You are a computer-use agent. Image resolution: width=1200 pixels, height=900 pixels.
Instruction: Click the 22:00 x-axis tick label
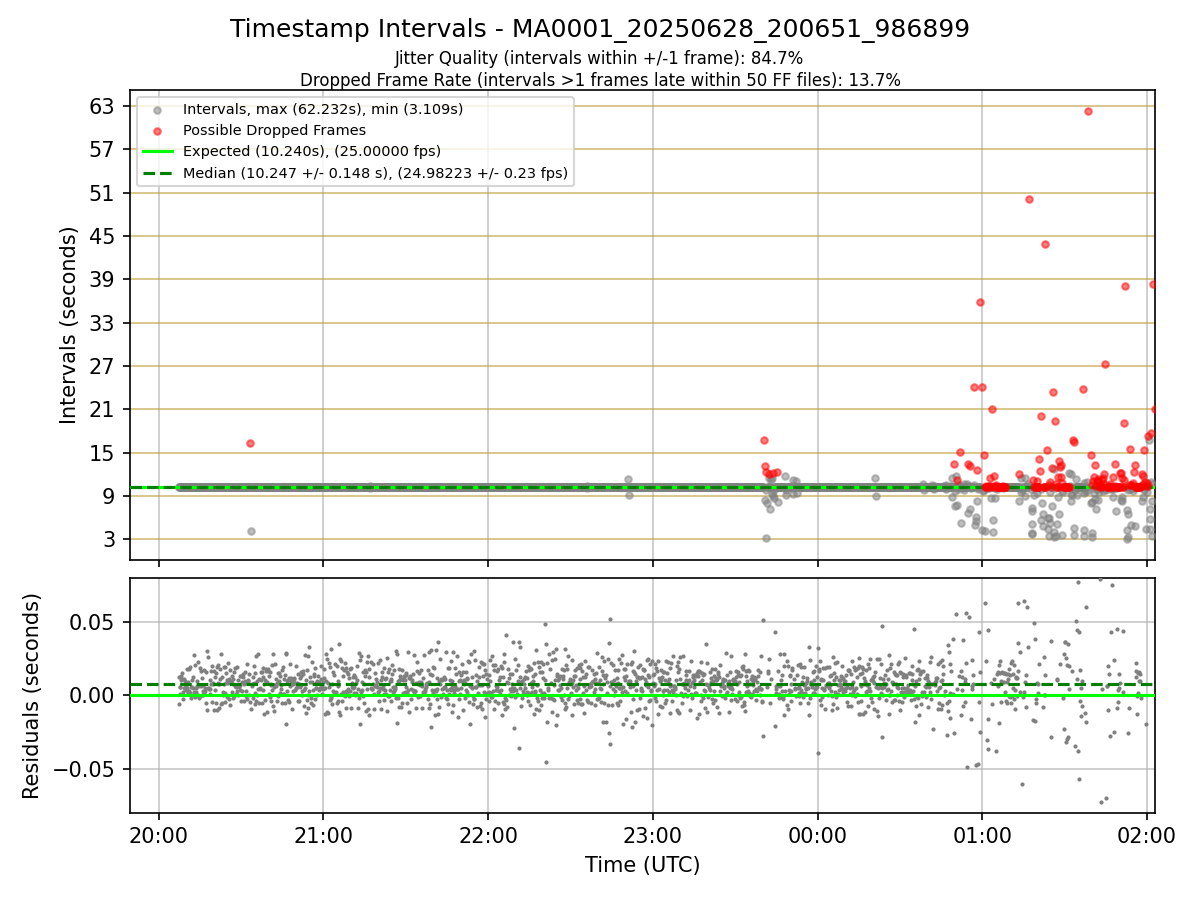[488, 836]
